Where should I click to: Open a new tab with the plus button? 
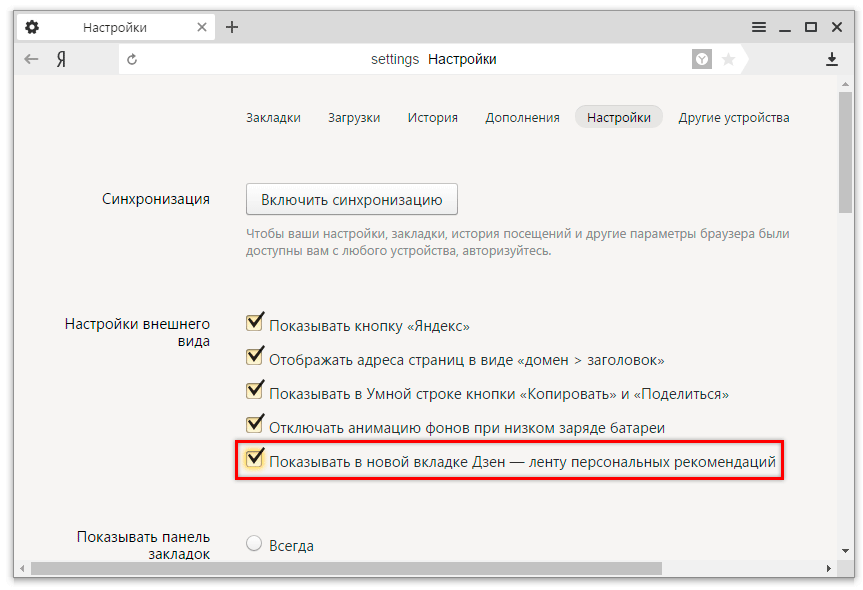tap(232, 27)
